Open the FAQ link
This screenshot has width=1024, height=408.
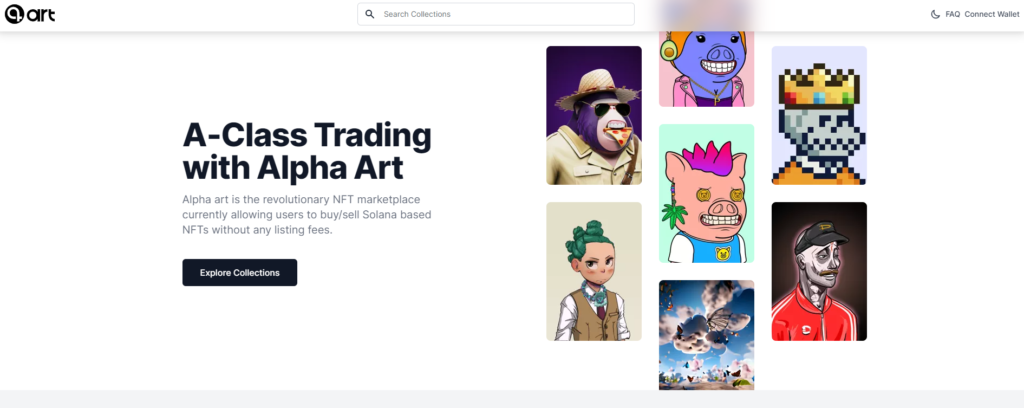pyautogui.click(x=953, y=14)
